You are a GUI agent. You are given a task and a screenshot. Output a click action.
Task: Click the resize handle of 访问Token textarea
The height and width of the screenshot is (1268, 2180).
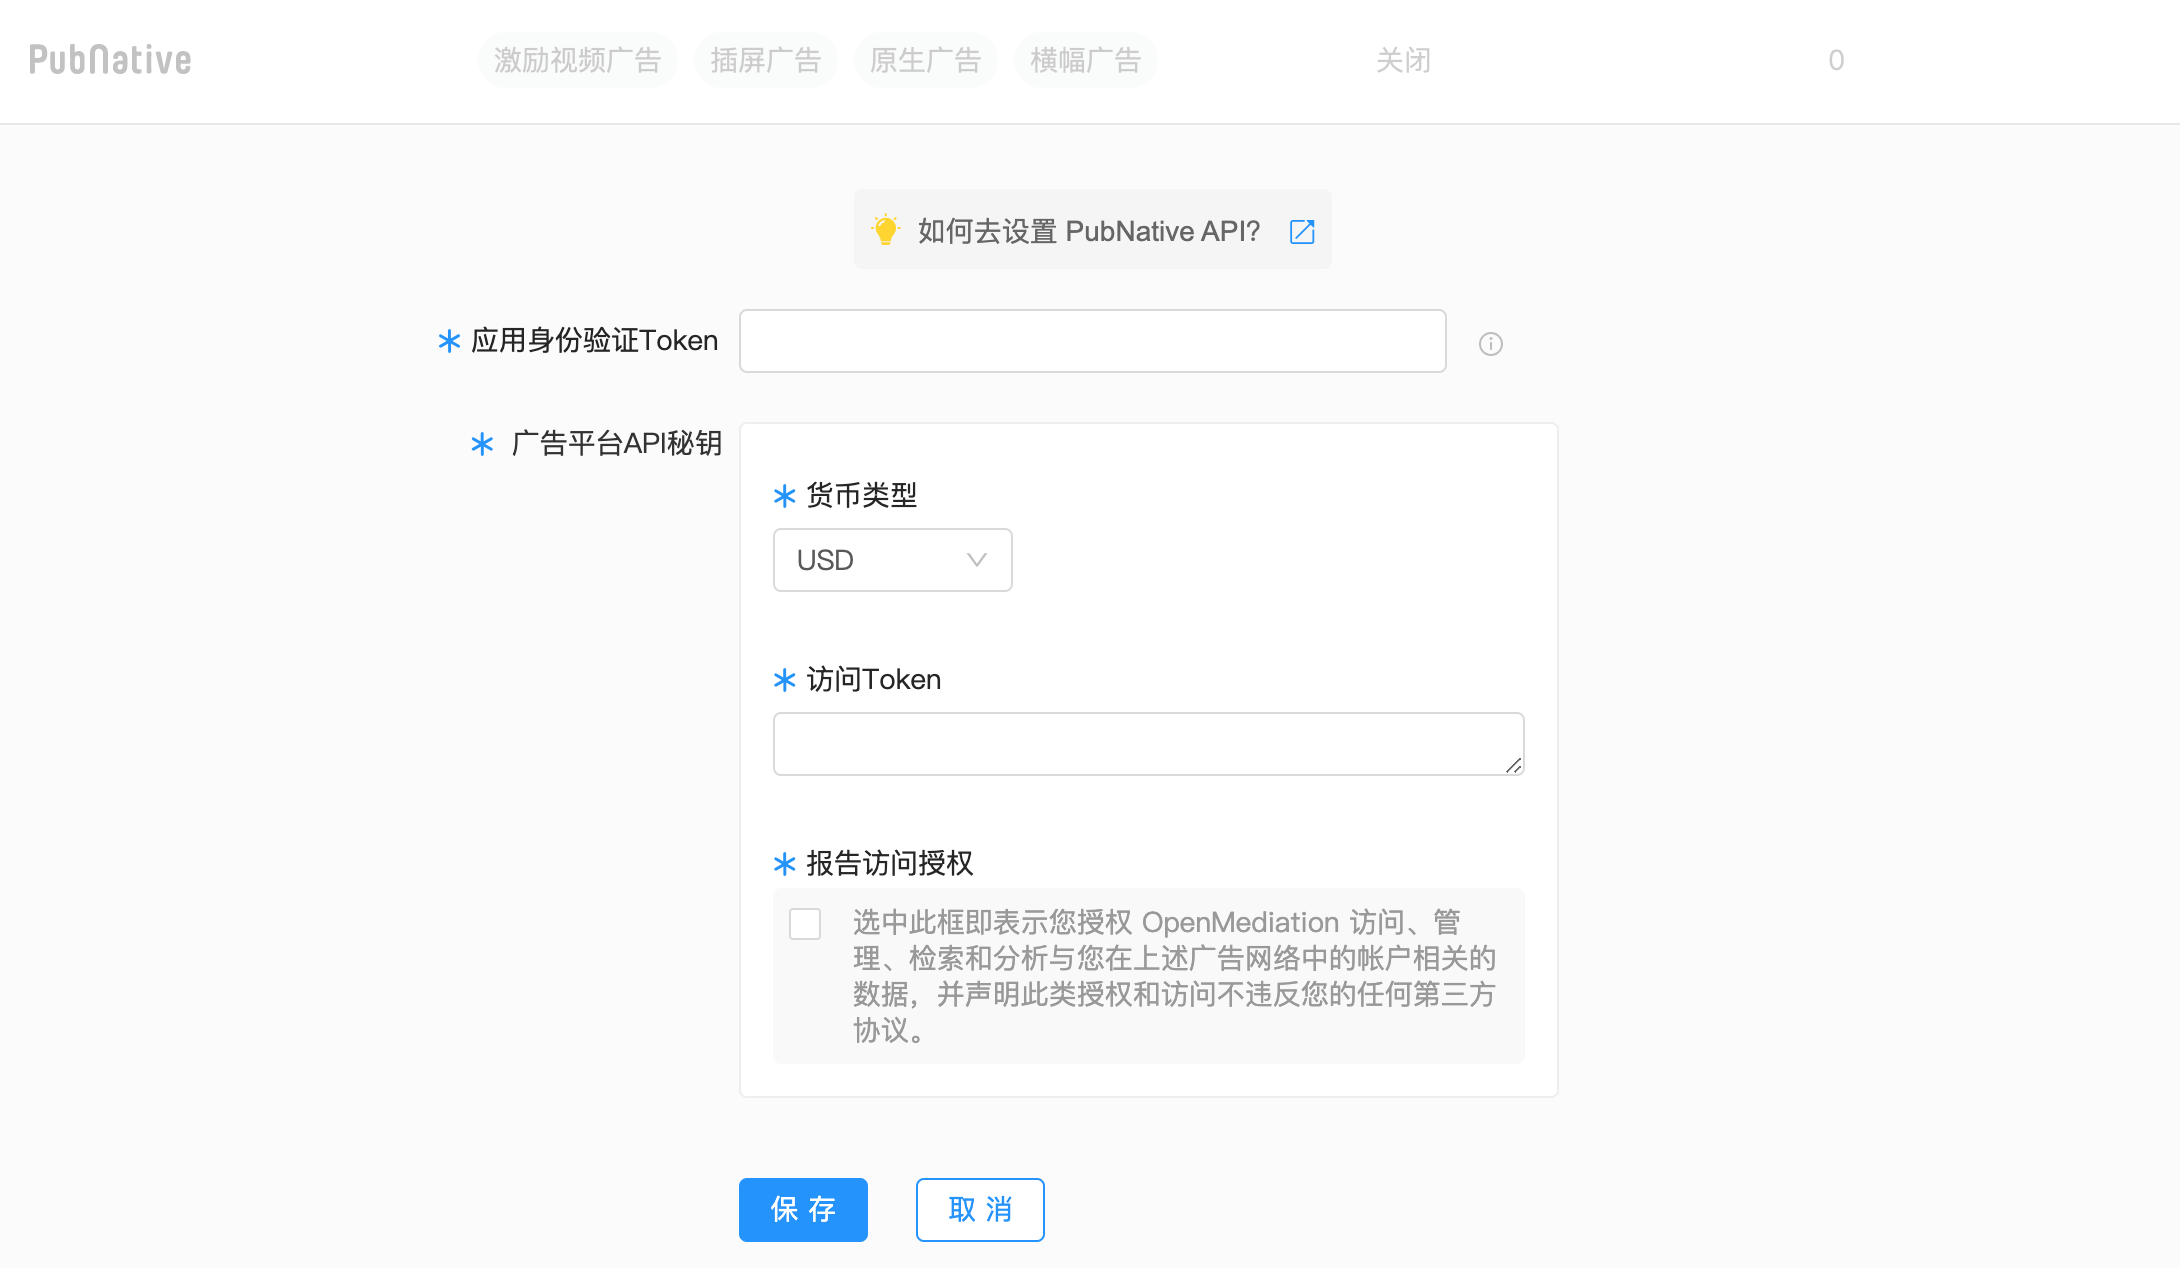(x=1513, y=765)
